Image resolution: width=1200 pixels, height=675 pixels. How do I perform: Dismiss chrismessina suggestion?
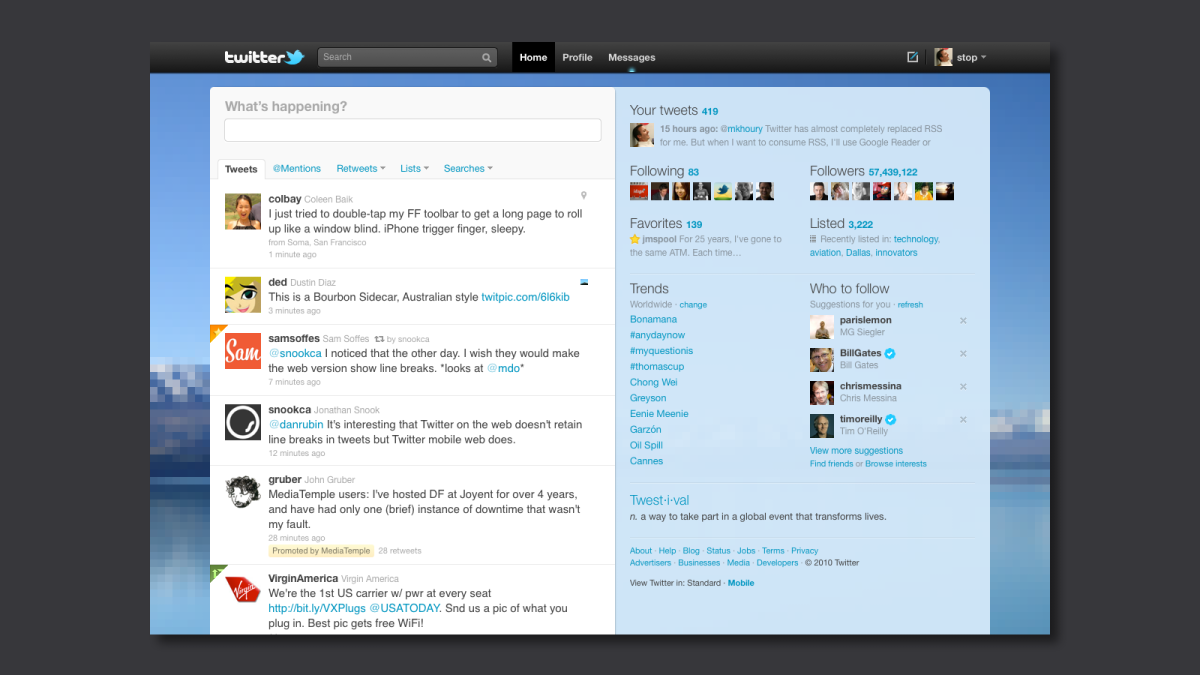(963, 386)
